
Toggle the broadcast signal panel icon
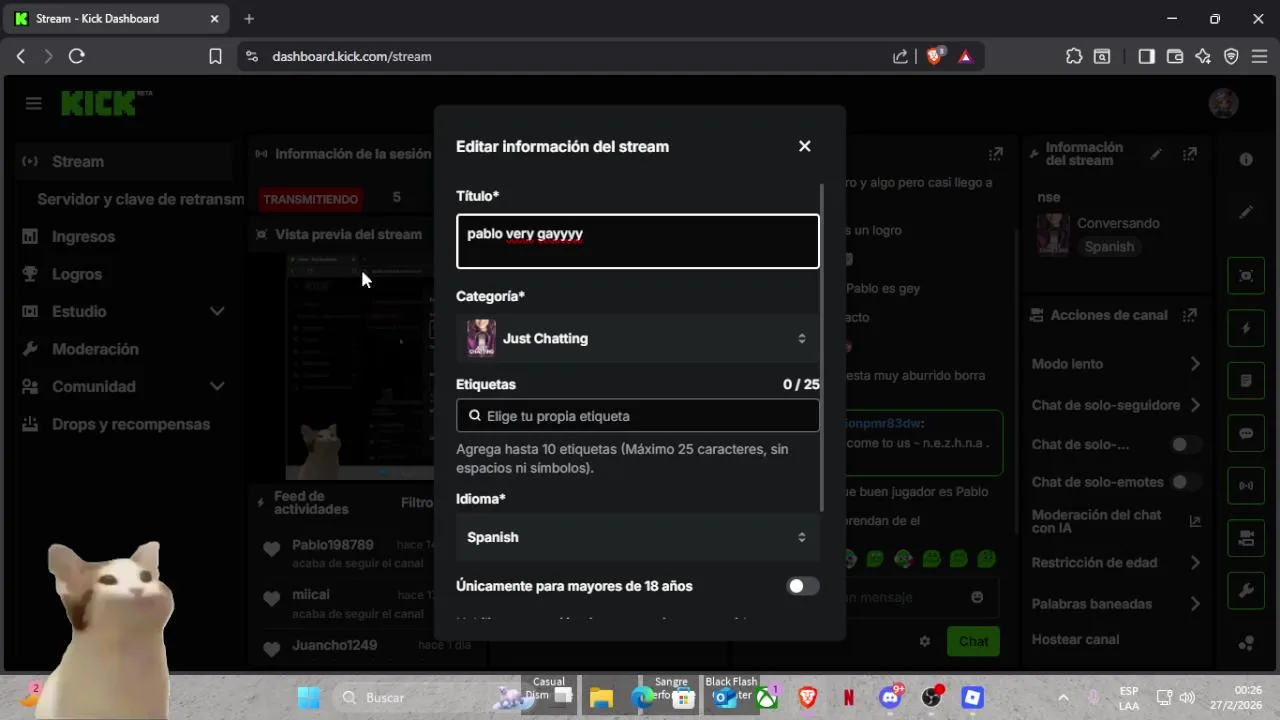tap(1246, 486)
